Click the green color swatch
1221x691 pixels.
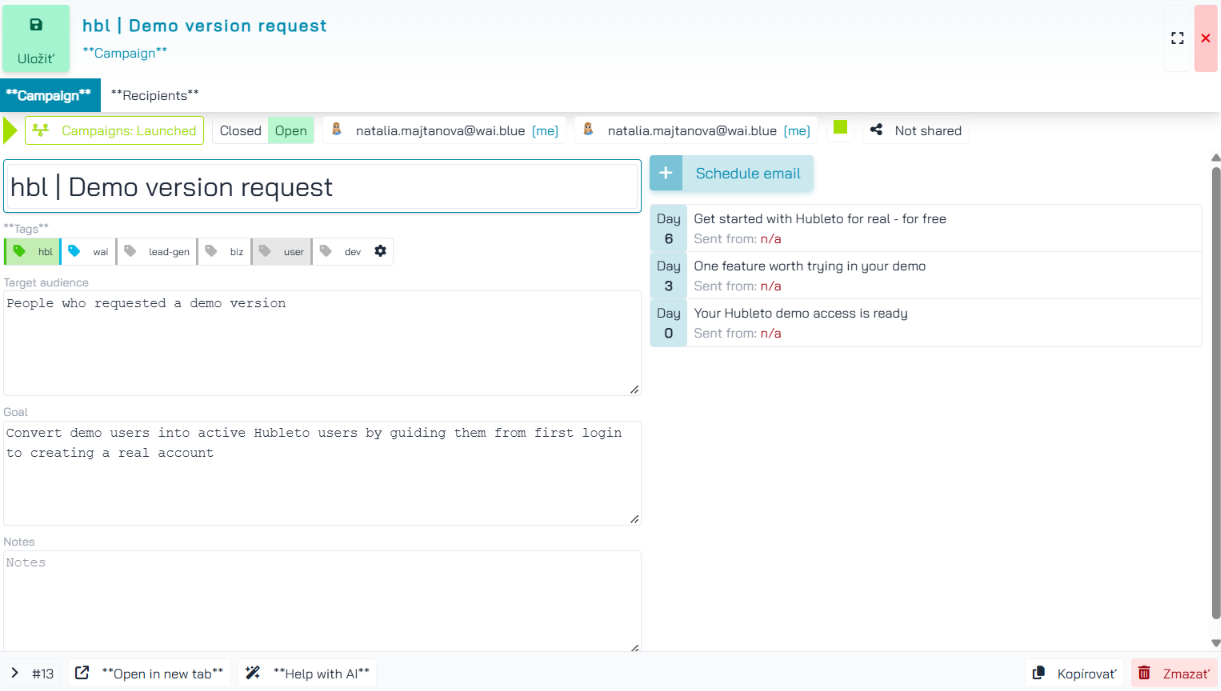coord(841,127)
